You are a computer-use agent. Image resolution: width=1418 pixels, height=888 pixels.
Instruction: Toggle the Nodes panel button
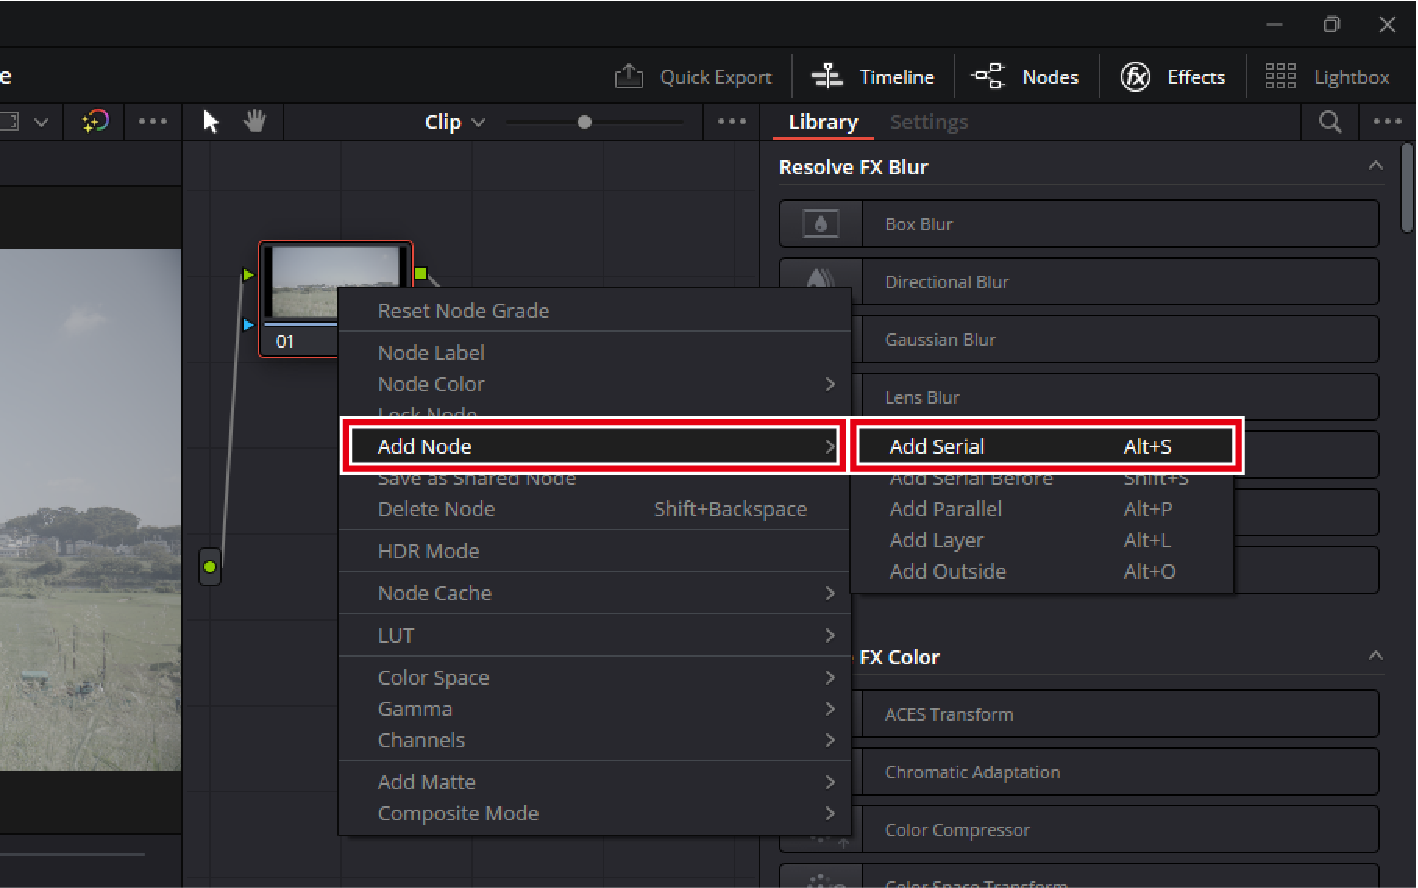pos(1026,77)
